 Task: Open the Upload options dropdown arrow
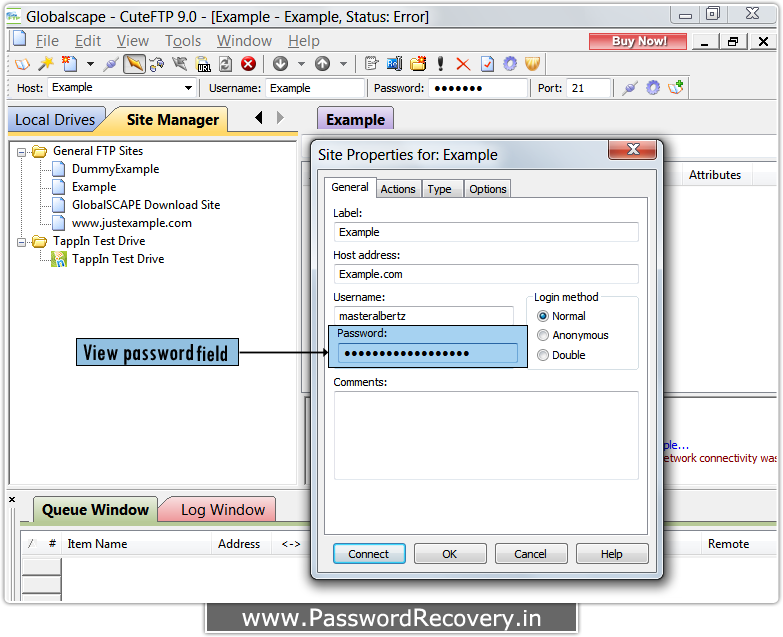click(x=343, y=64)
